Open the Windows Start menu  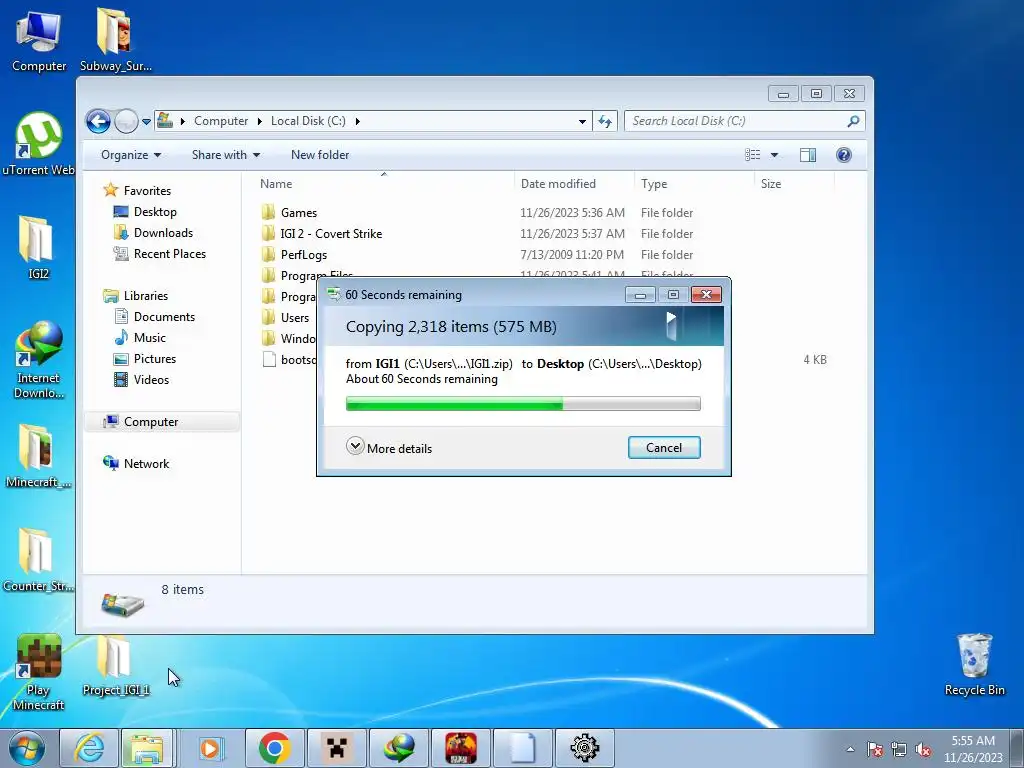[27, 748]
